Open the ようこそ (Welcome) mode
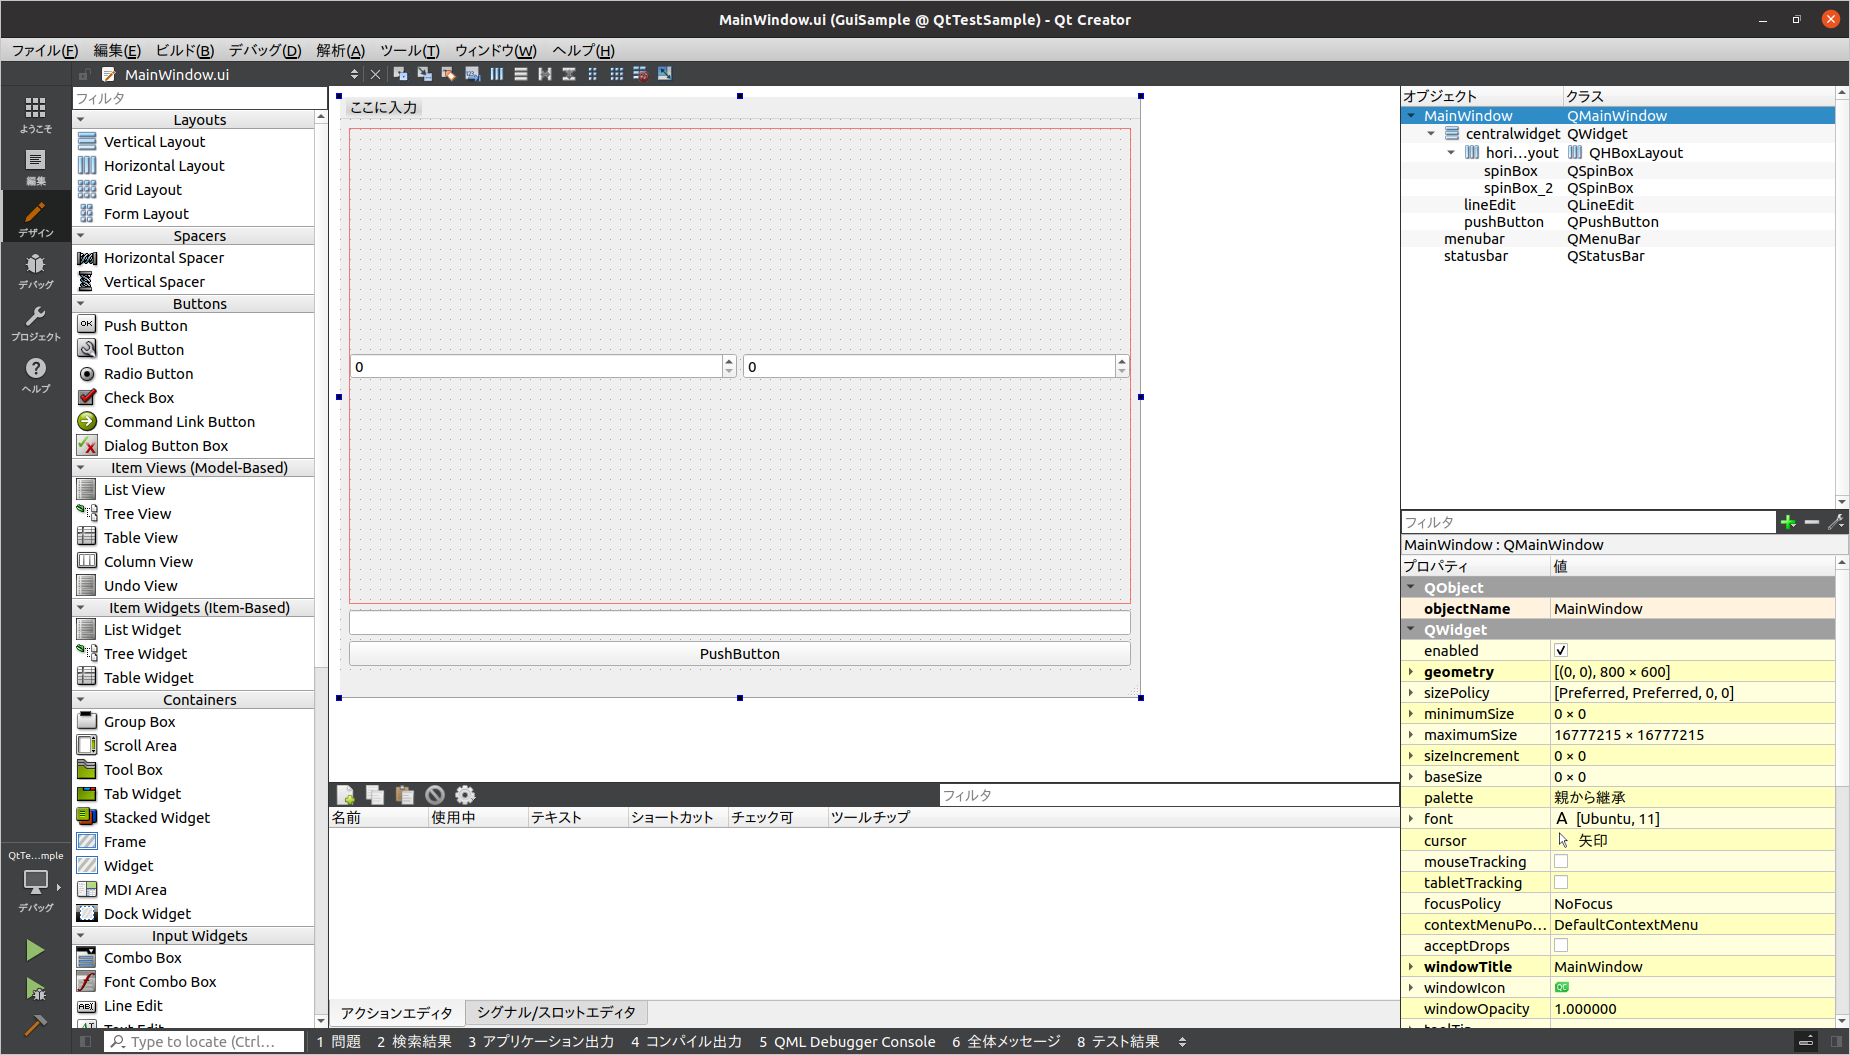 point(36,114)
